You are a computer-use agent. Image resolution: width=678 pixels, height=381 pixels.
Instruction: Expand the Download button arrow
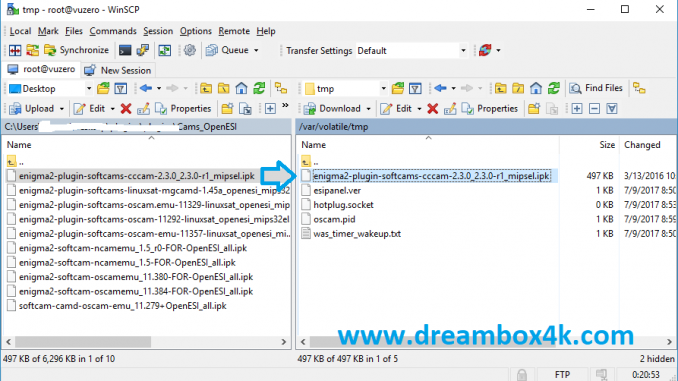click(x=368, y=109)
